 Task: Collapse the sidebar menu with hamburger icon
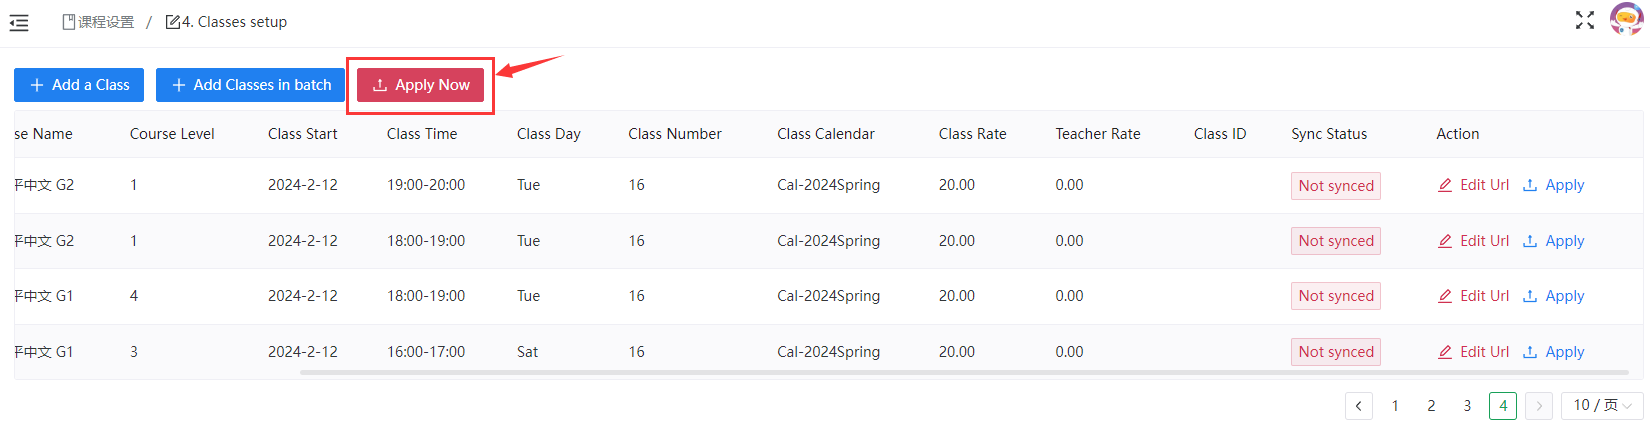point(19,22)
